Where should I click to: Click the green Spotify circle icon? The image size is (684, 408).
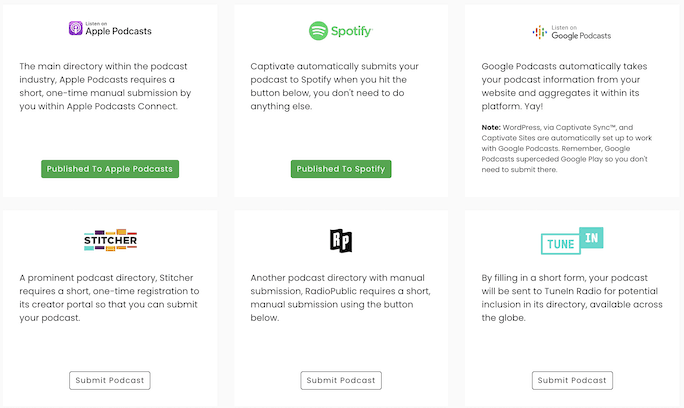coord(318,31)
